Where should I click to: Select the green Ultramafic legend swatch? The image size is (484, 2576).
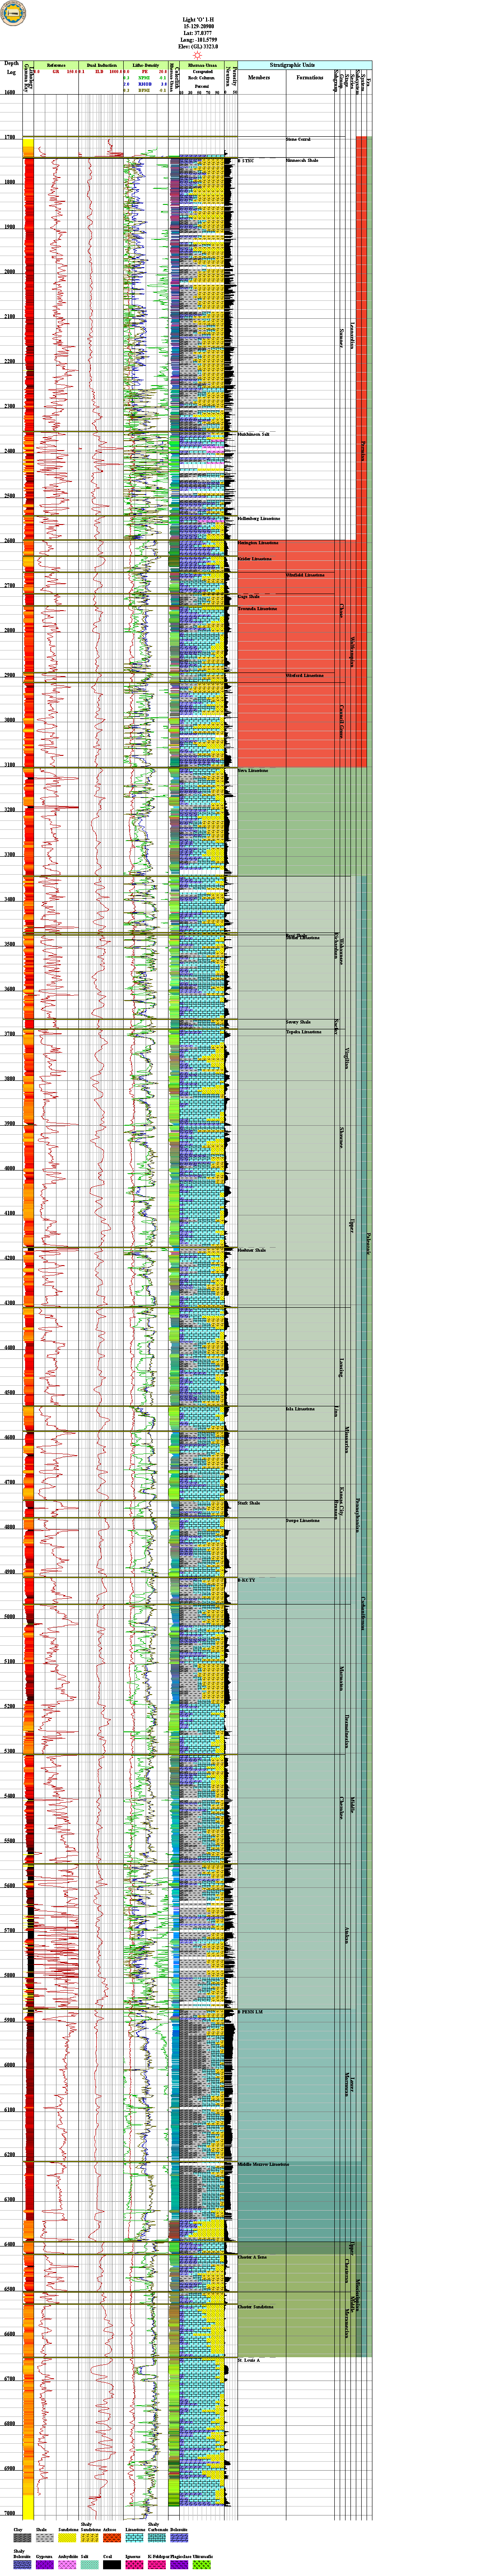click(x=201, y=2564)
